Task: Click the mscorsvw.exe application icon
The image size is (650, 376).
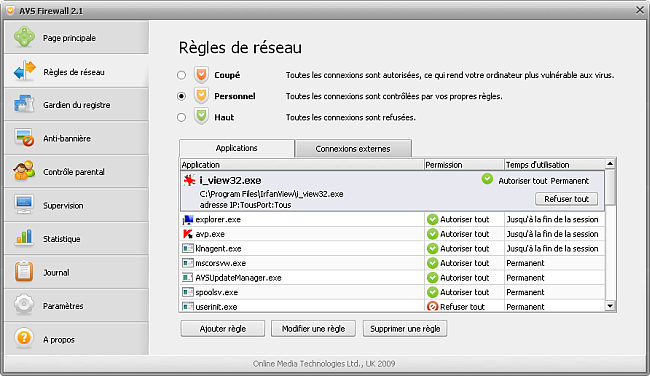Action: [188, 263]
